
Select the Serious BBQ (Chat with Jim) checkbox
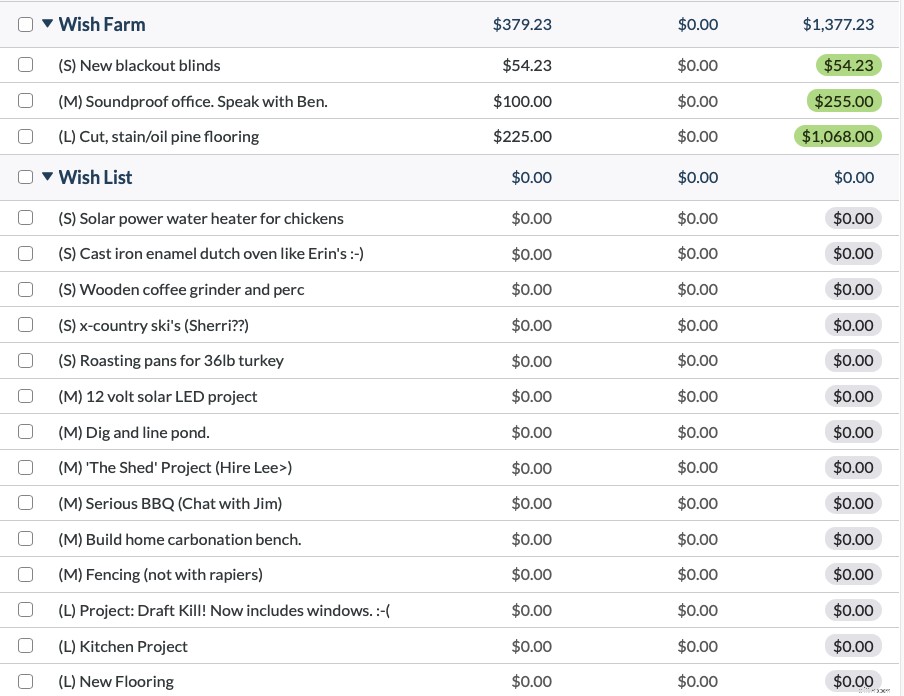25,503
